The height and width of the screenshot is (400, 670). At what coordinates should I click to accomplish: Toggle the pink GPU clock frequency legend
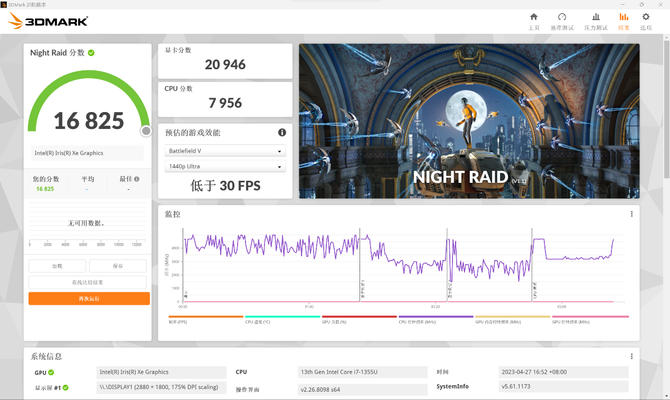tap(590, 319)
